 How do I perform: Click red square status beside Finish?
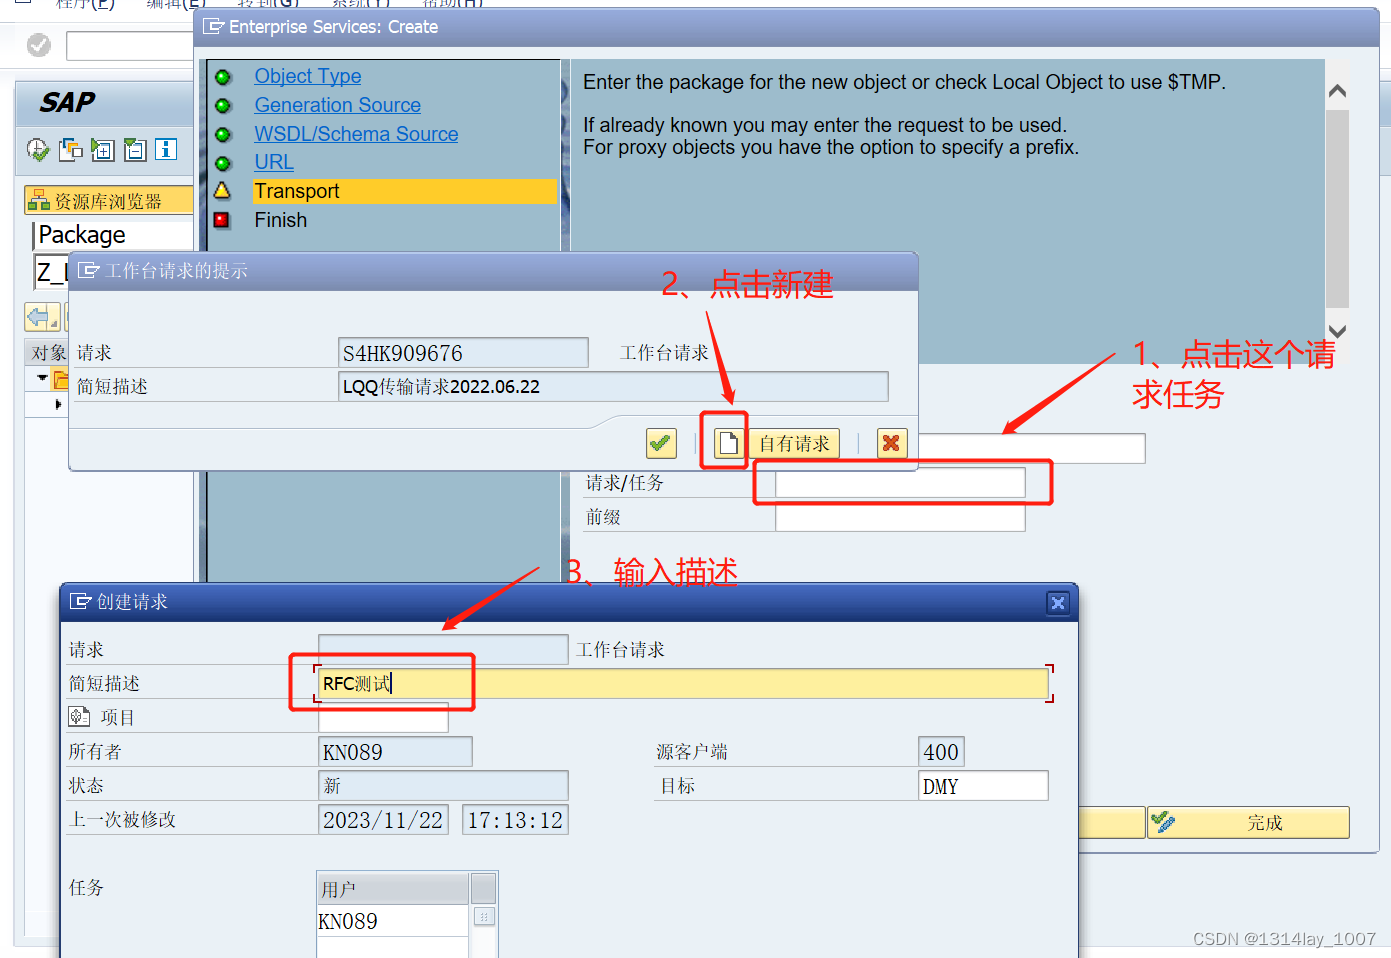point(222,219)
